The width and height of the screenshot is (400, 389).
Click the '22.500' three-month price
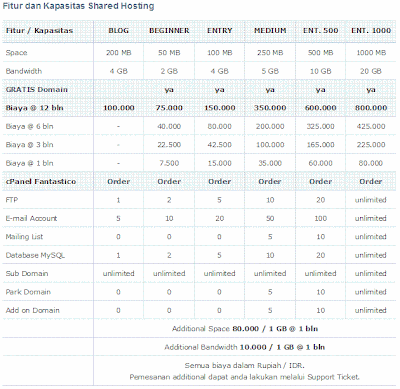coord(169,145)
